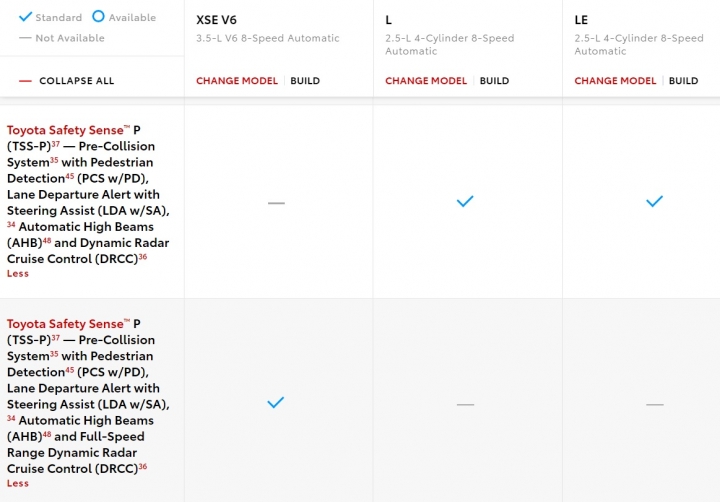Click LE column dash in Full-Speed Range row

point(654,405)
